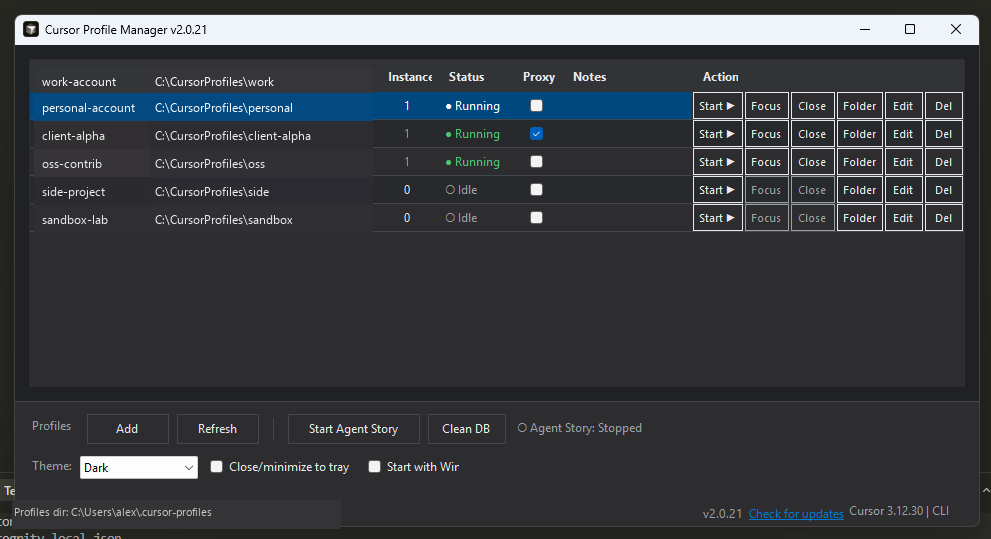Click the Profiles dir path status text

coord(112,512)
